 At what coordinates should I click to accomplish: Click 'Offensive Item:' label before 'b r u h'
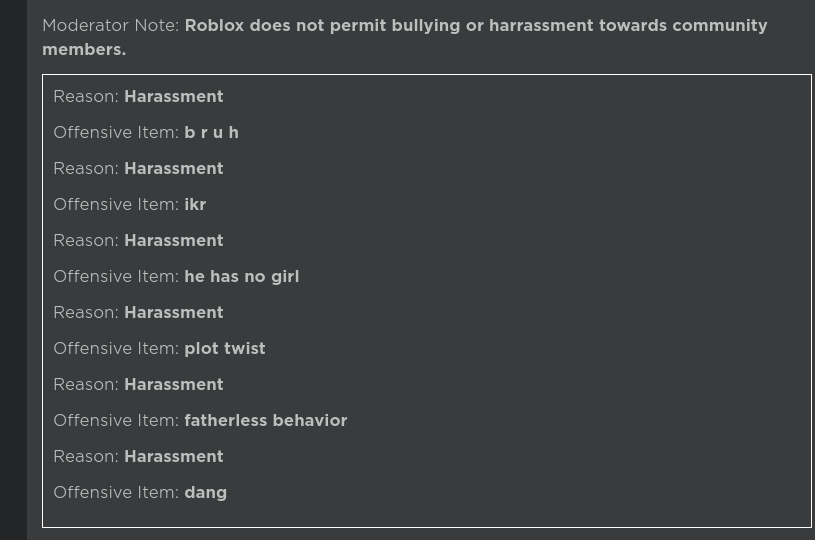coord(116,133)
